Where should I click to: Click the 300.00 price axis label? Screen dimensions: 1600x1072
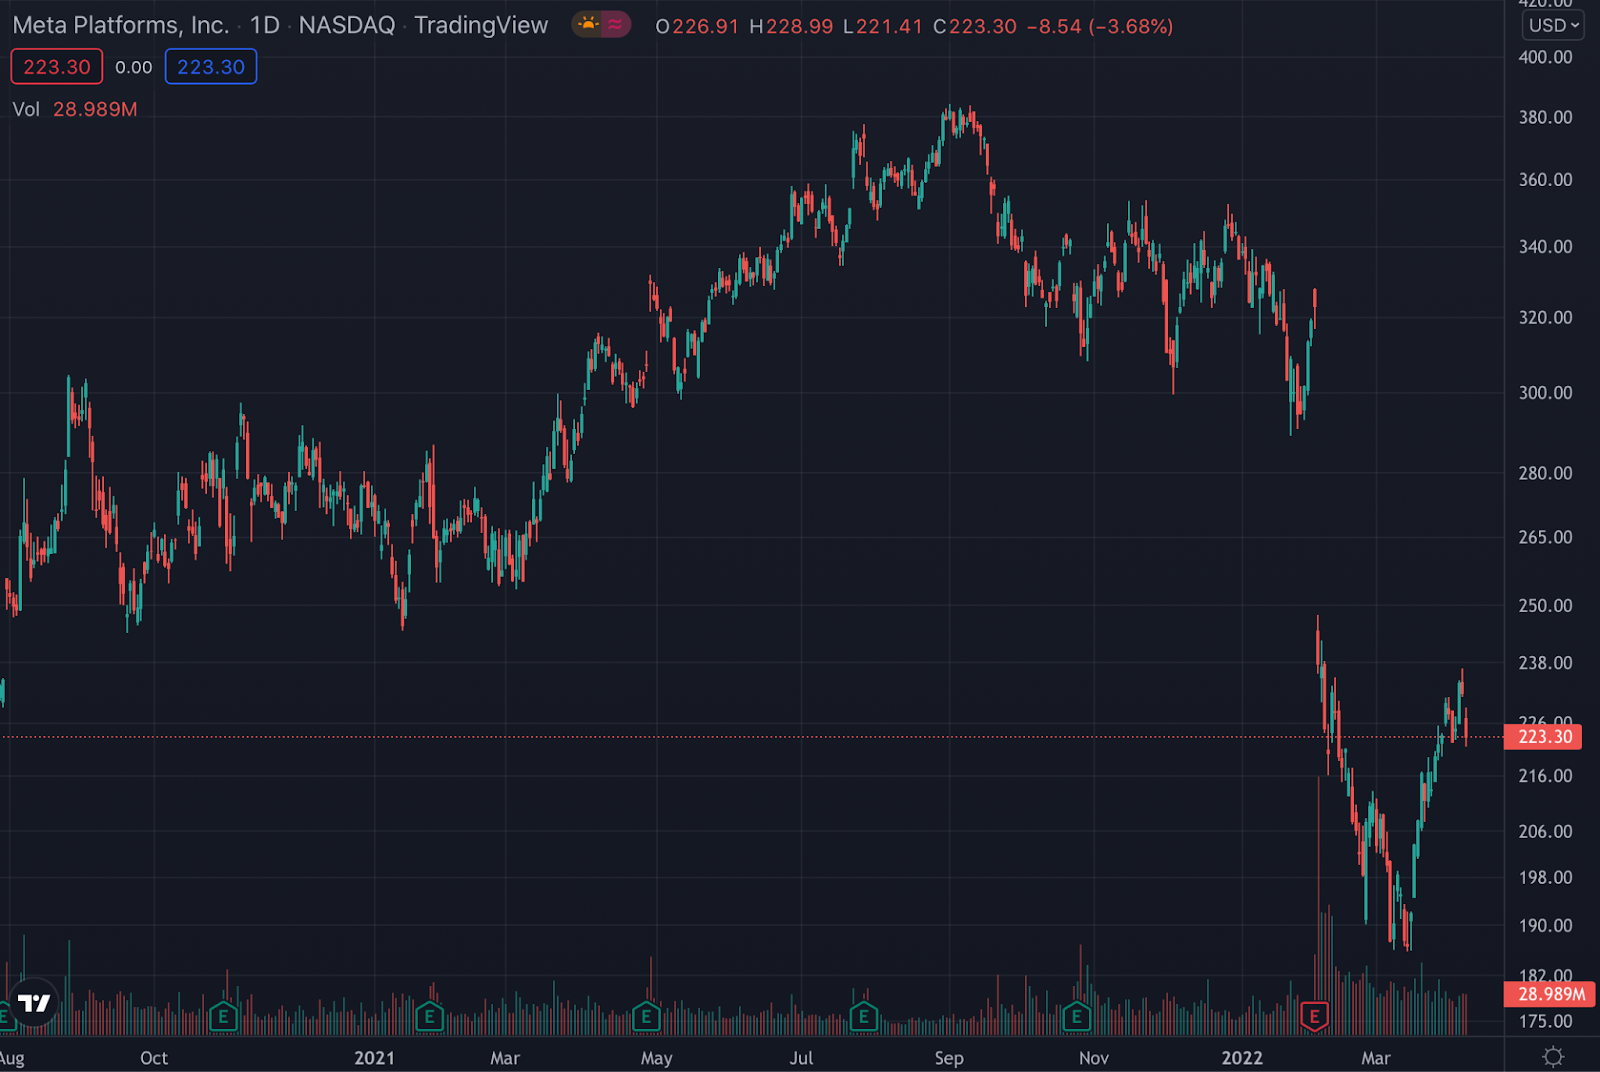[1545, 393]
